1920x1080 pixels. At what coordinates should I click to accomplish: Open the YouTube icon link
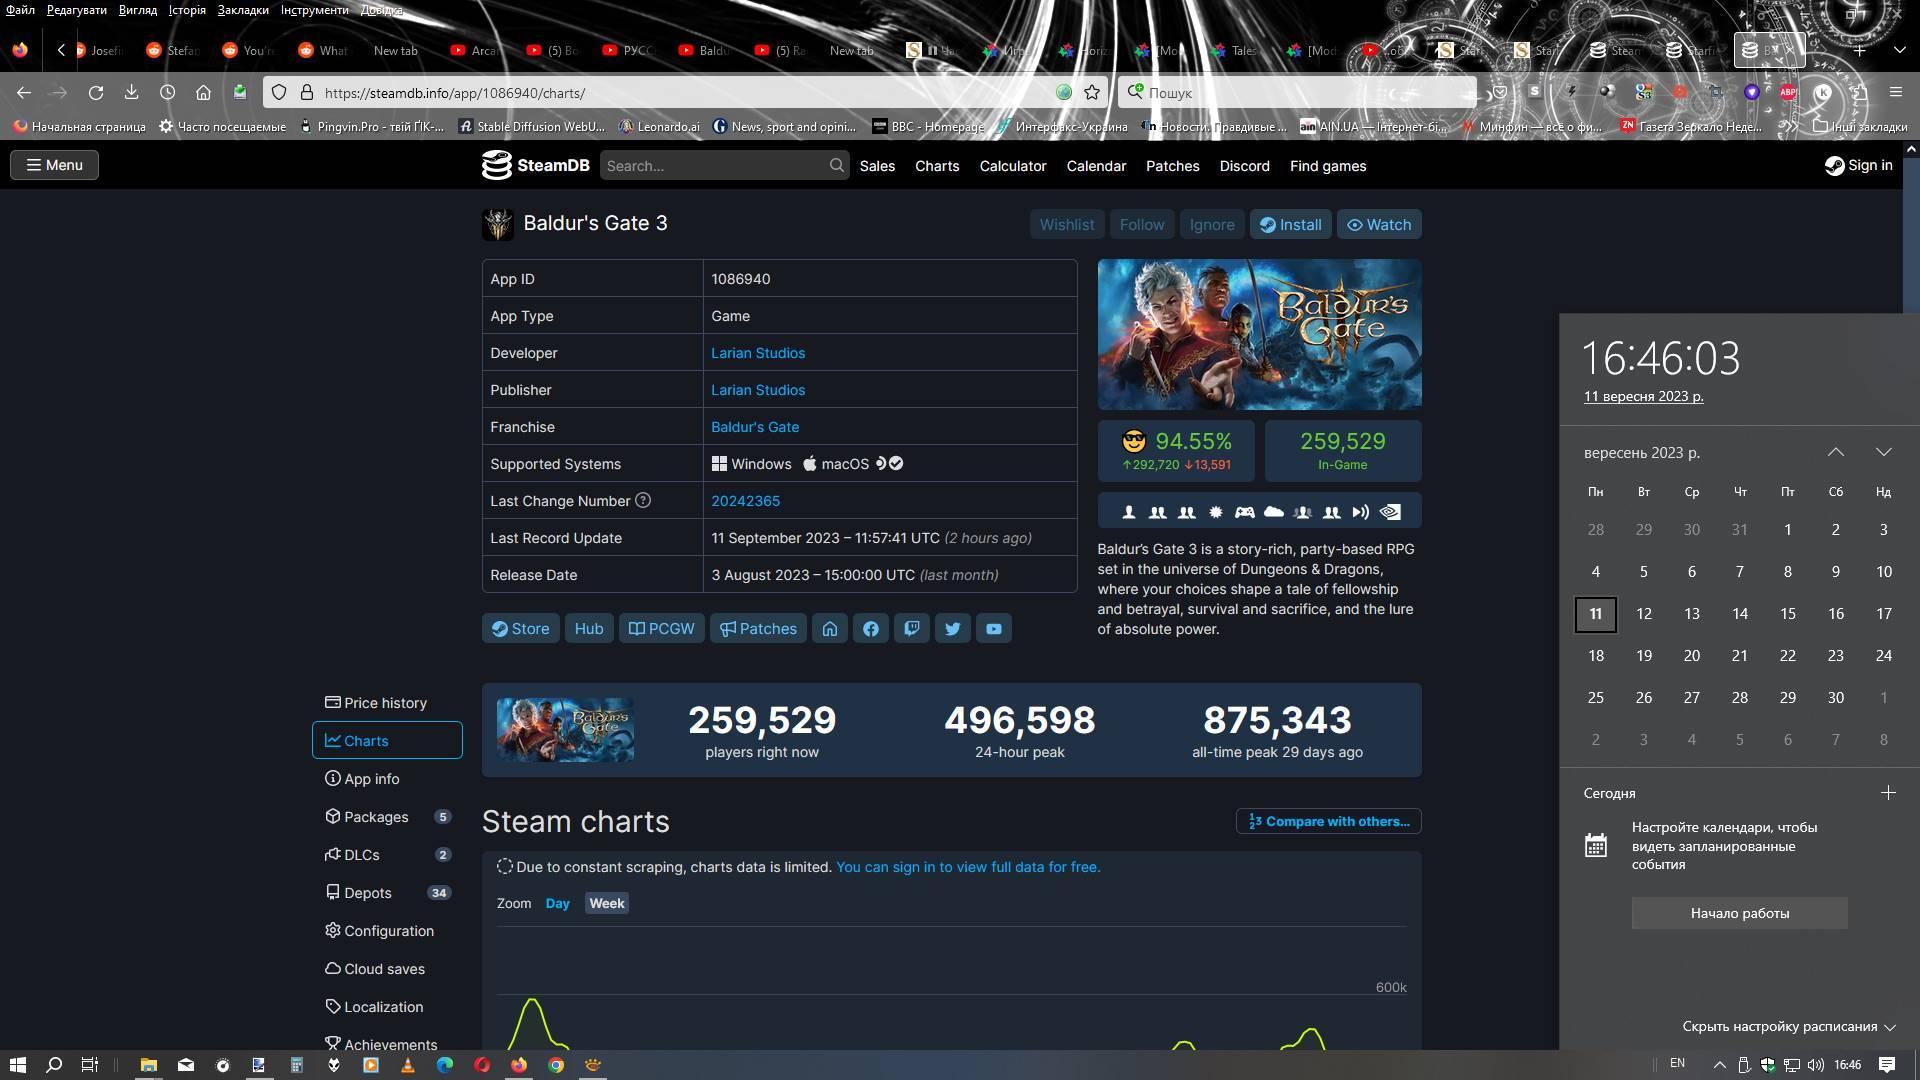pyautogui.click(x=994, y=629)
